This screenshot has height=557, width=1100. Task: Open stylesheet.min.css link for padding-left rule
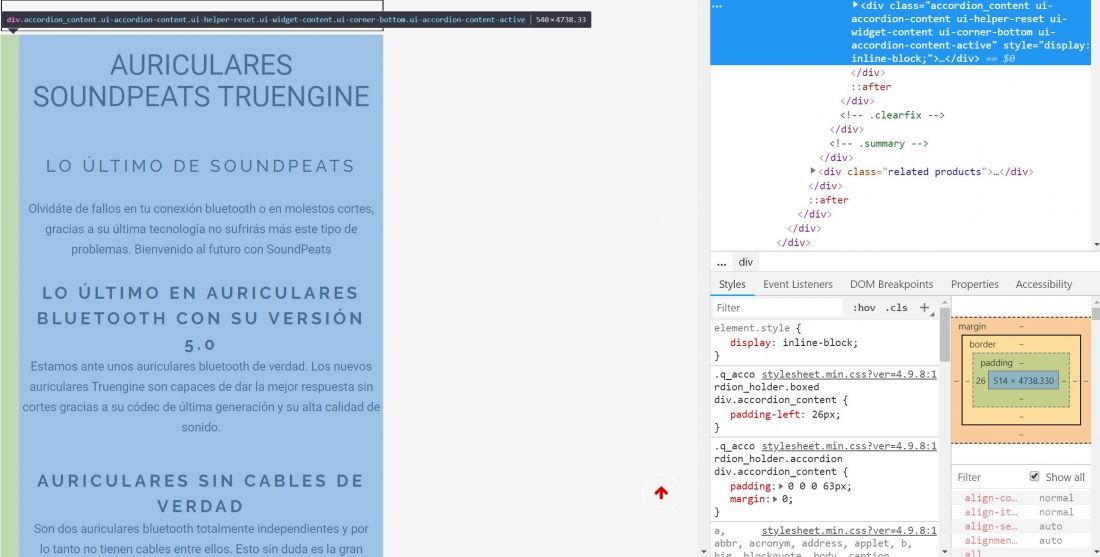click(x=849, y=375)
